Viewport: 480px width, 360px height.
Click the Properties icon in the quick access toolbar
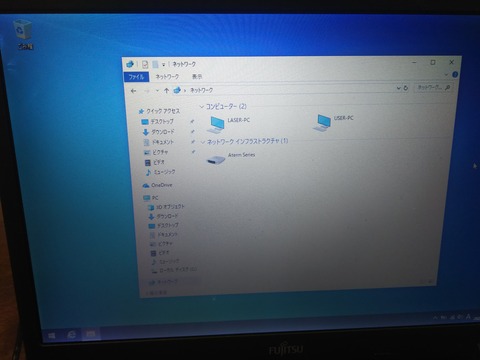click(145, 64)
